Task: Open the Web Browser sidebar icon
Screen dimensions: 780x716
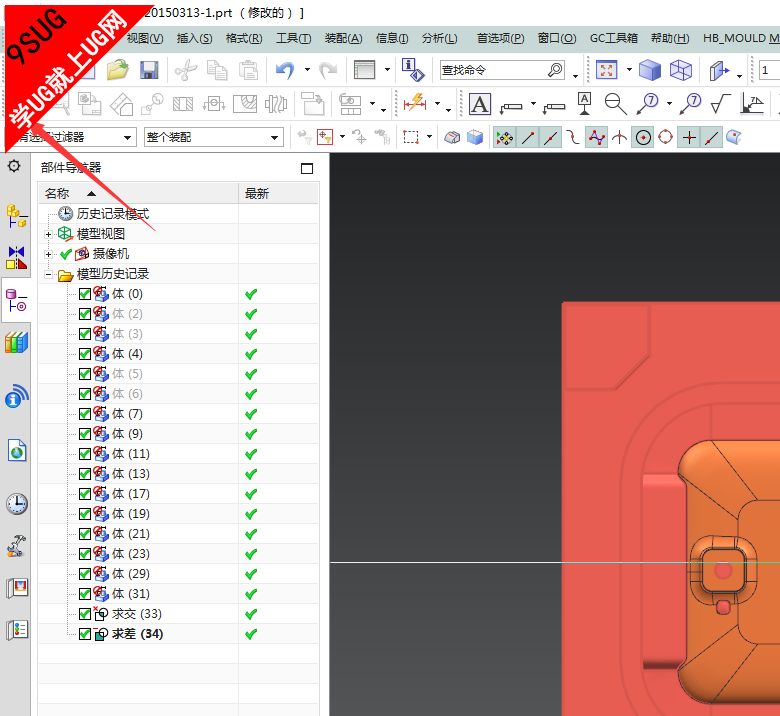Action: [x=16, y=450]
